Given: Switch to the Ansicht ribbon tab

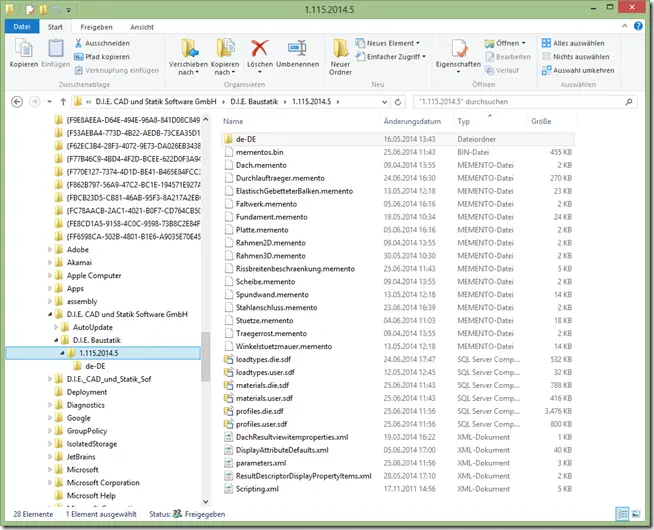Looking at the screenshot, I should [x=142, y=27].
